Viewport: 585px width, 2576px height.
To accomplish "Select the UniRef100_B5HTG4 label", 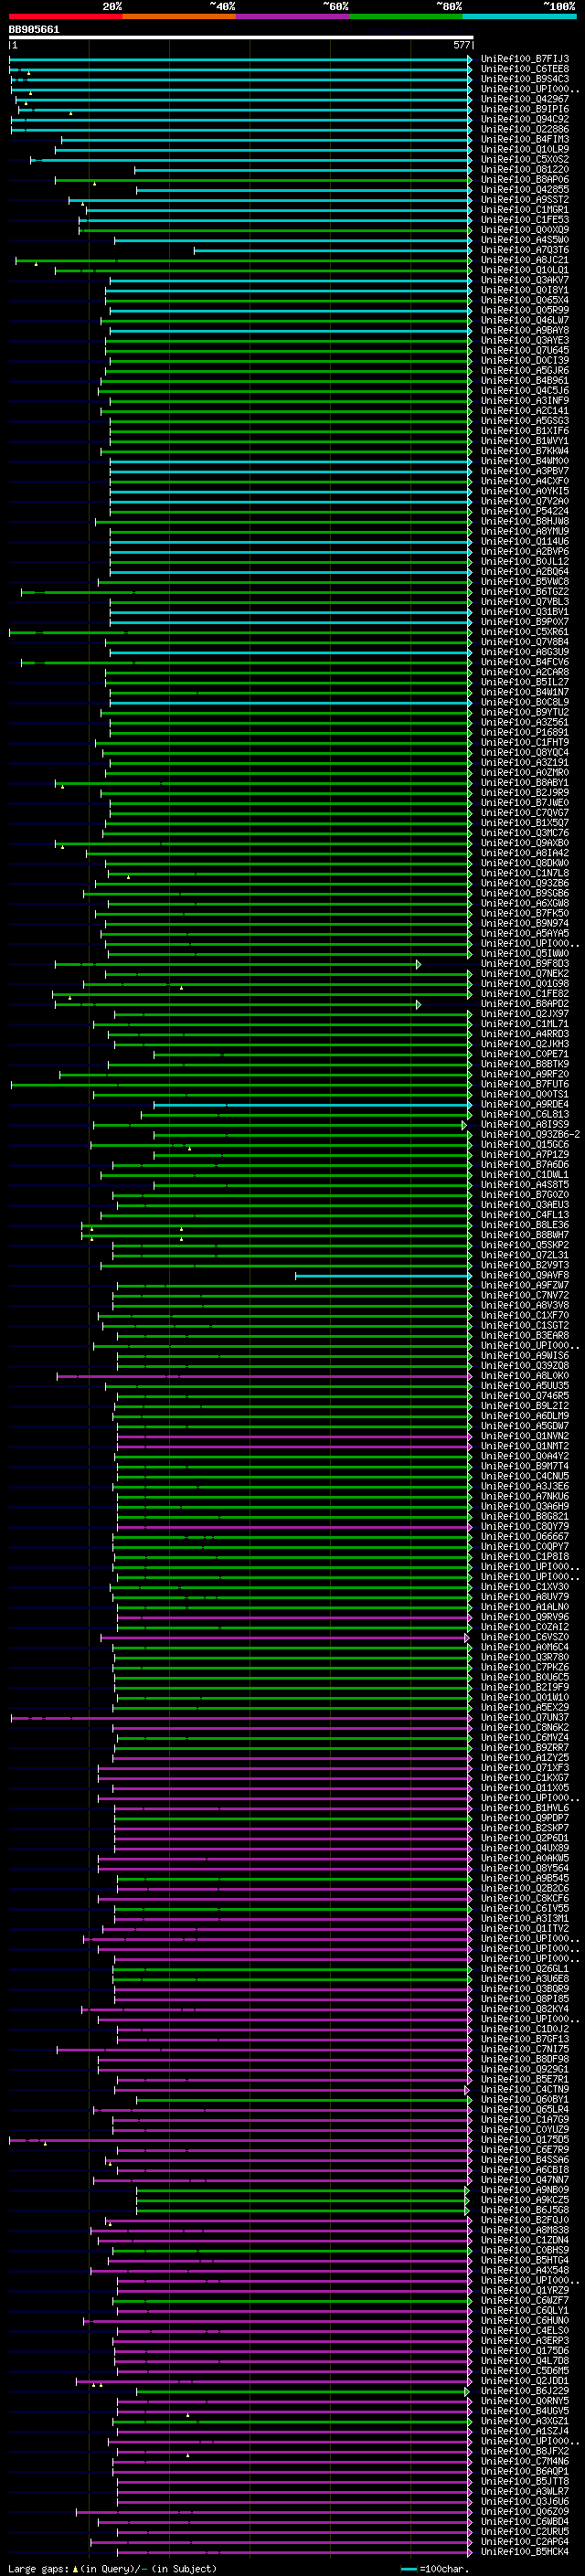I will [x=525, y=2259].
